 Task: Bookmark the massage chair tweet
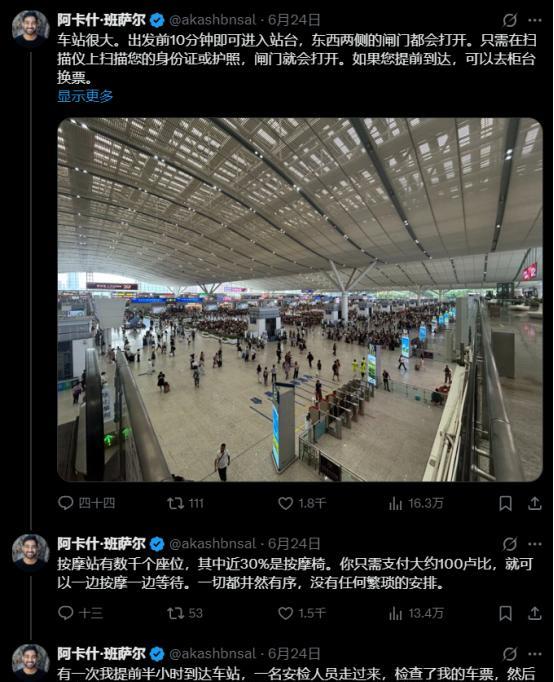pos(505,613)
